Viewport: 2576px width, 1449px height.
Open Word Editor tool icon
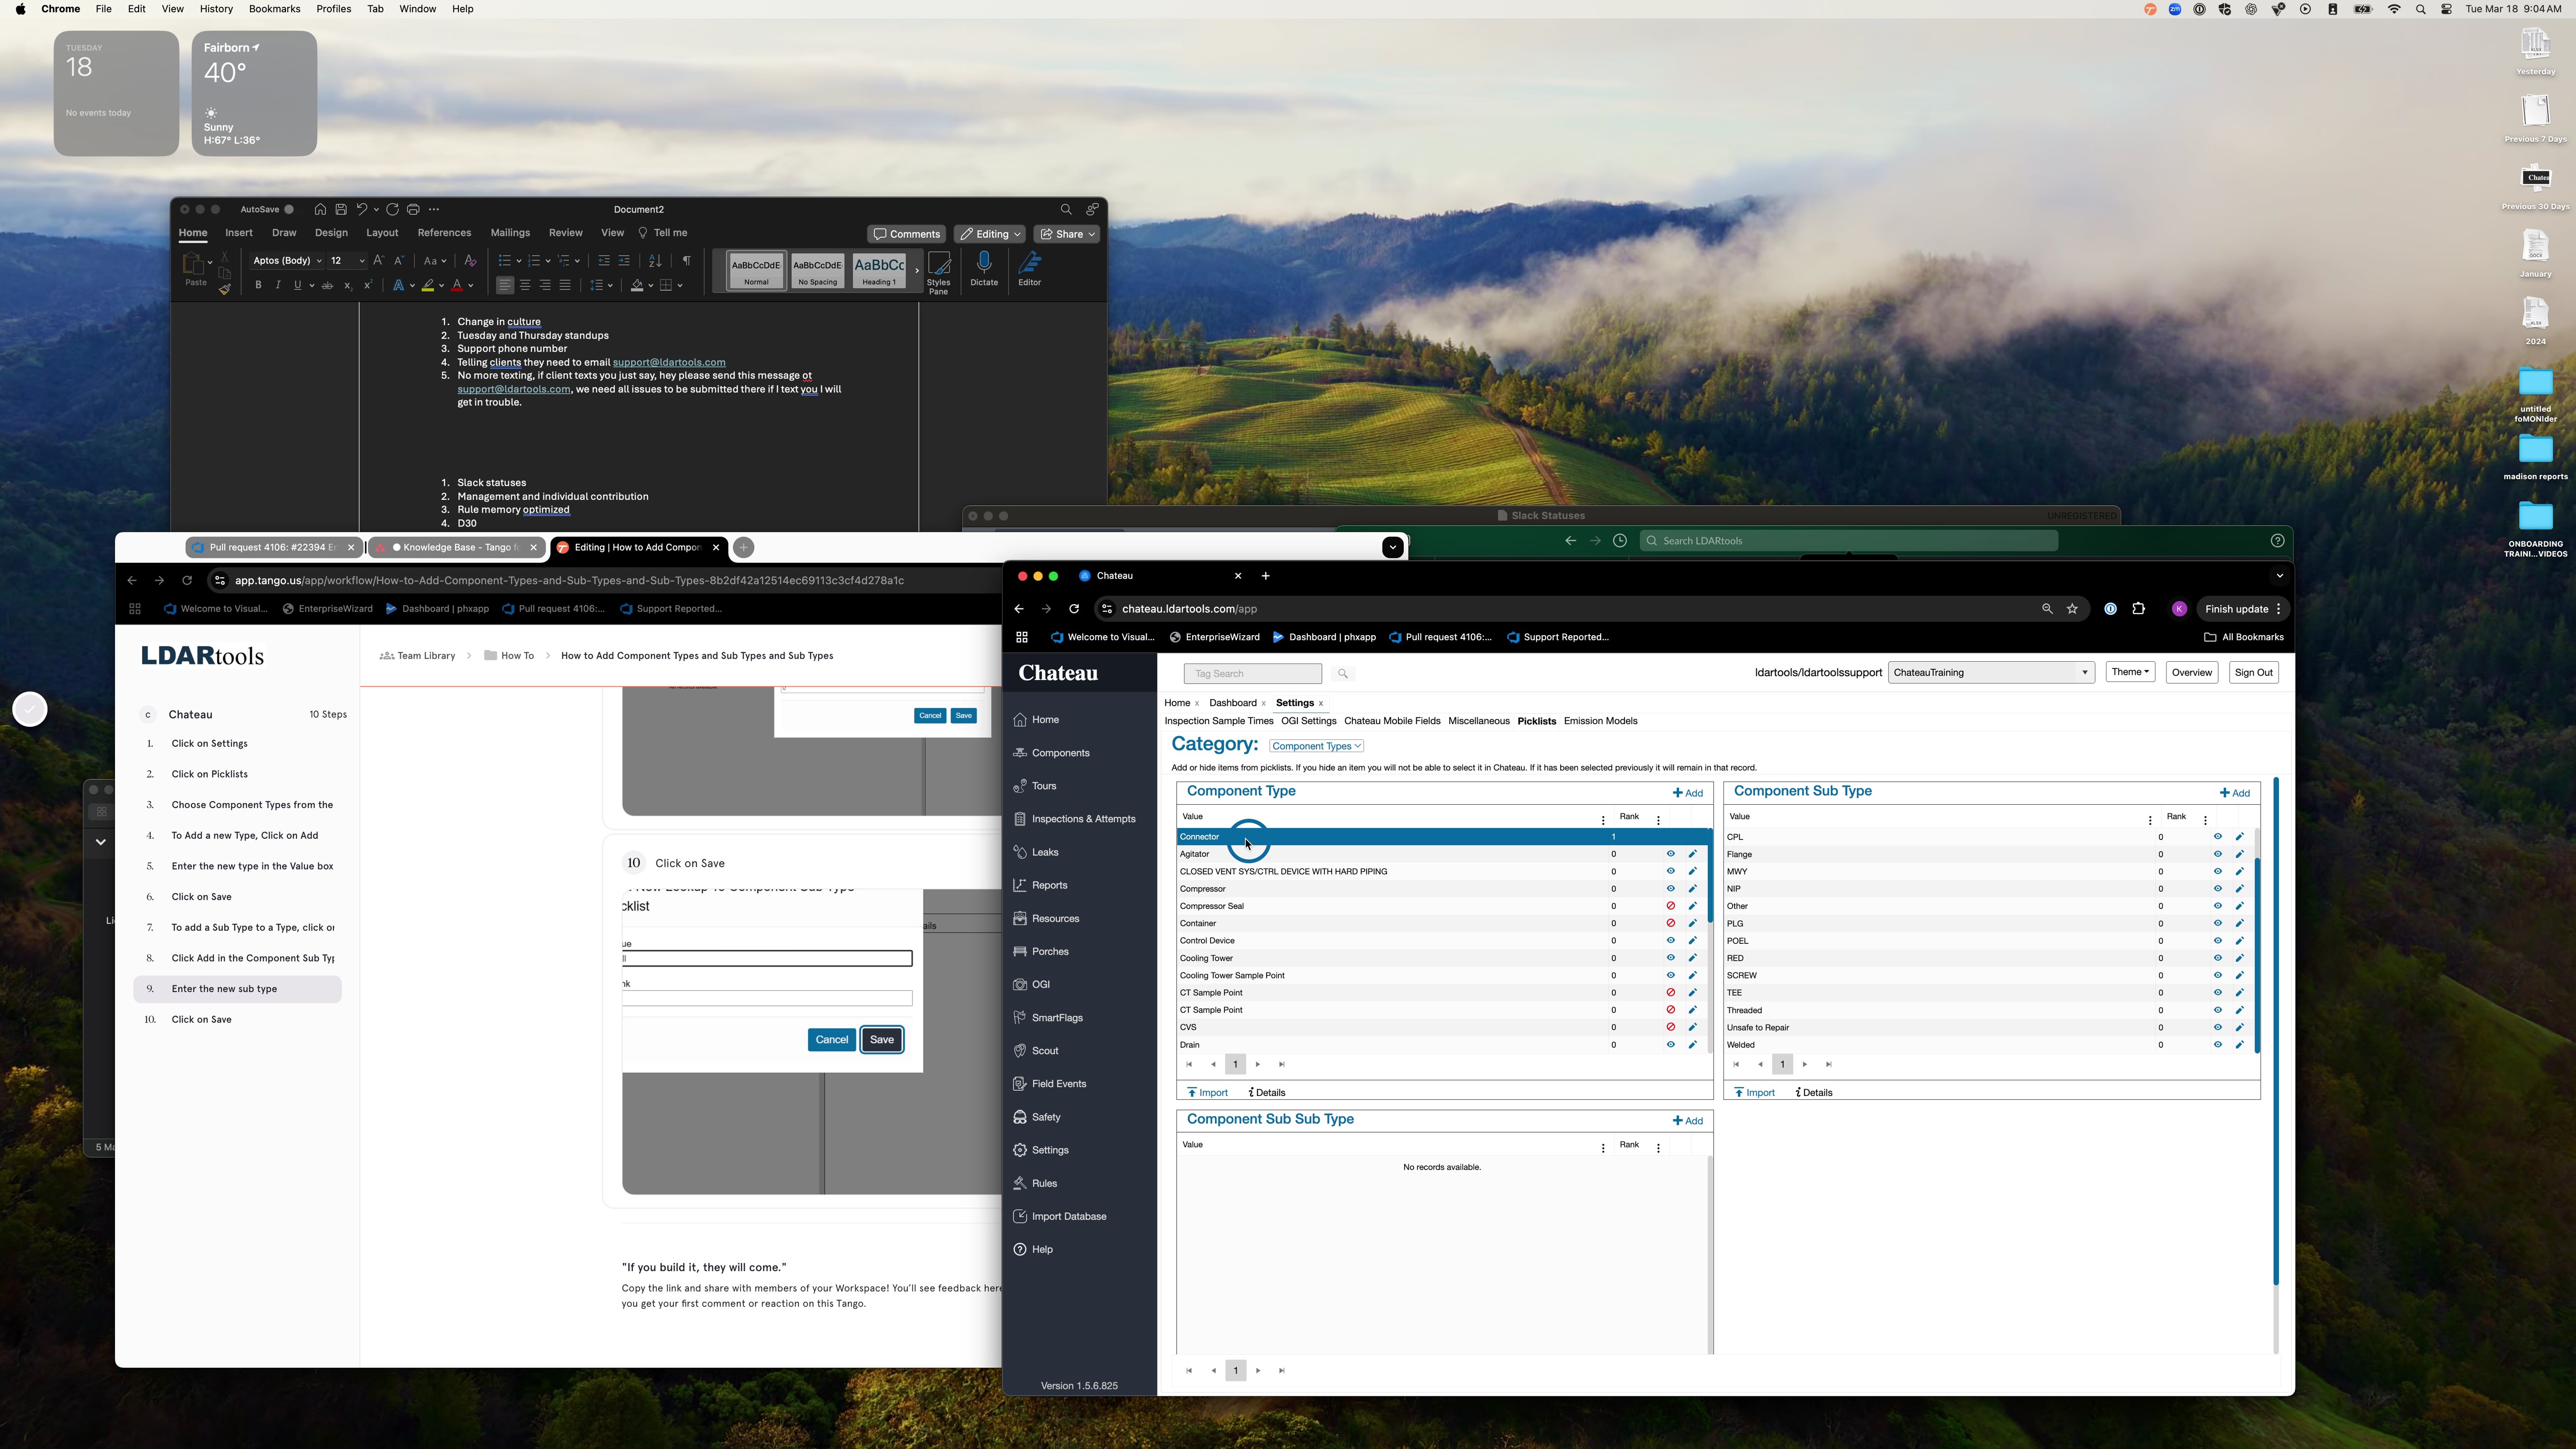(1029, 268)
